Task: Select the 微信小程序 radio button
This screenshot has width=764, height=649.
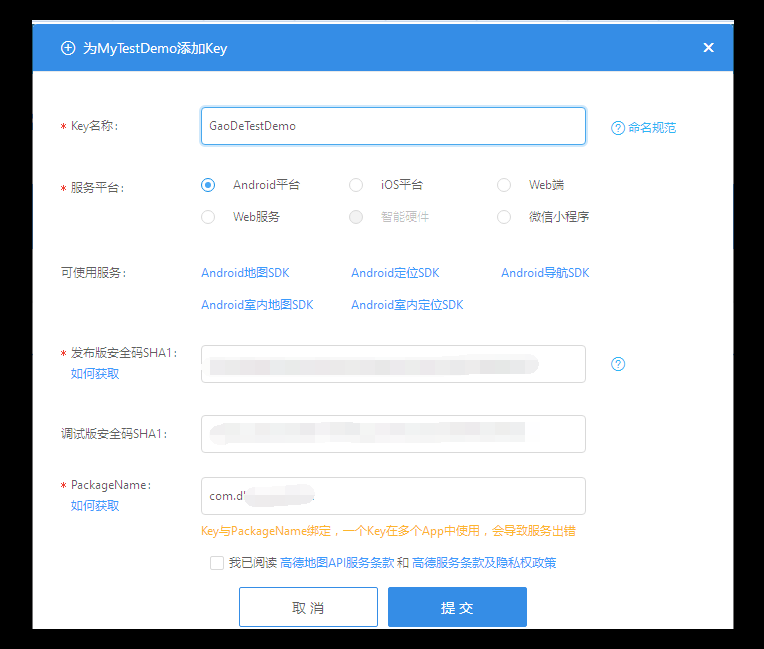Action: (x=504, y=217)
